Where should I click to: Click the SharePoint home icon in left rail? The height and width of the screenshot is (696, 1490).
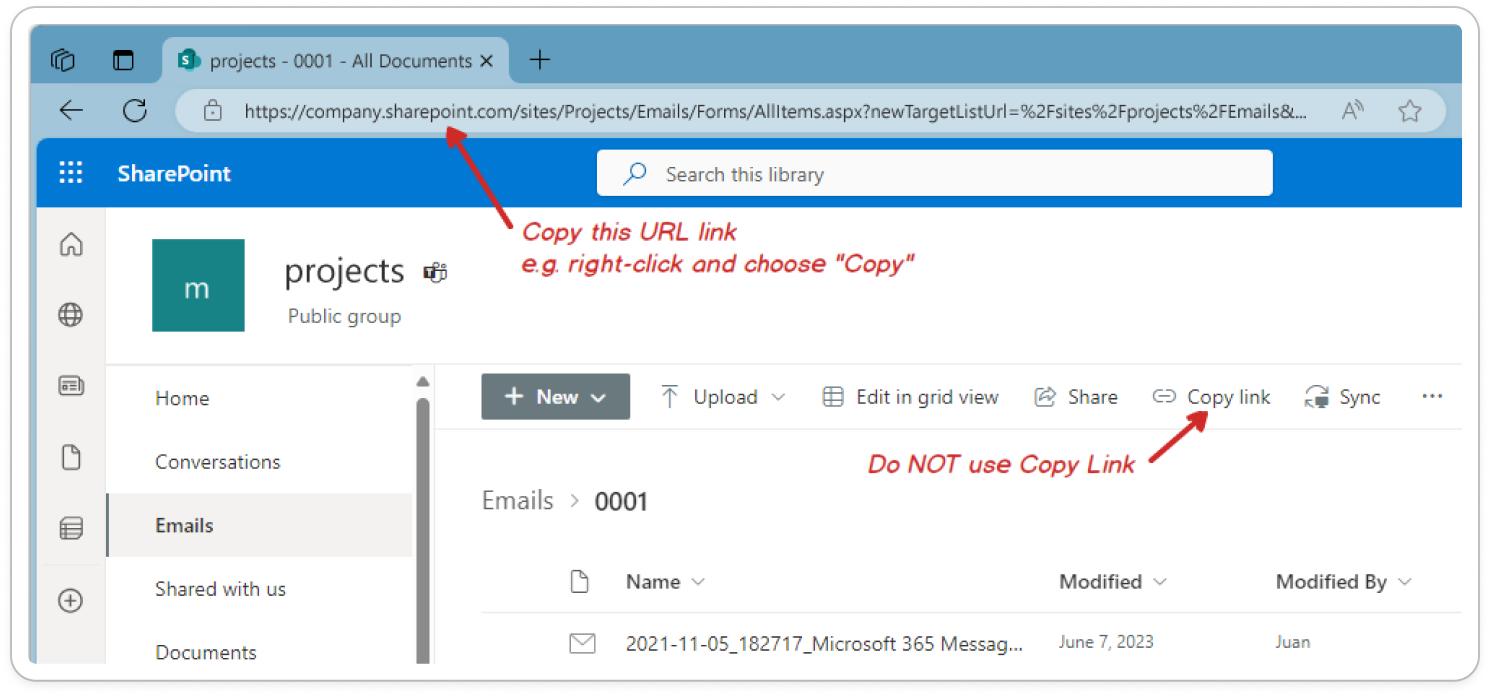(x=71, y=244)
